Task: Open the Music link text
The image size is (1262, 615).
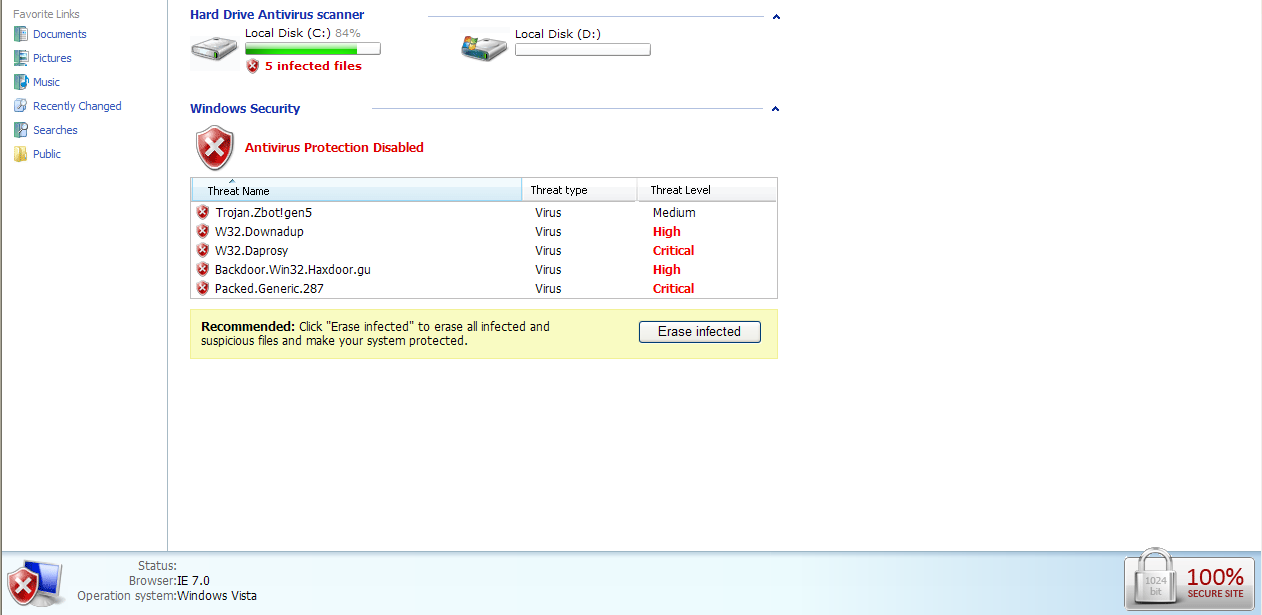Action: click(x=46, y=82)
